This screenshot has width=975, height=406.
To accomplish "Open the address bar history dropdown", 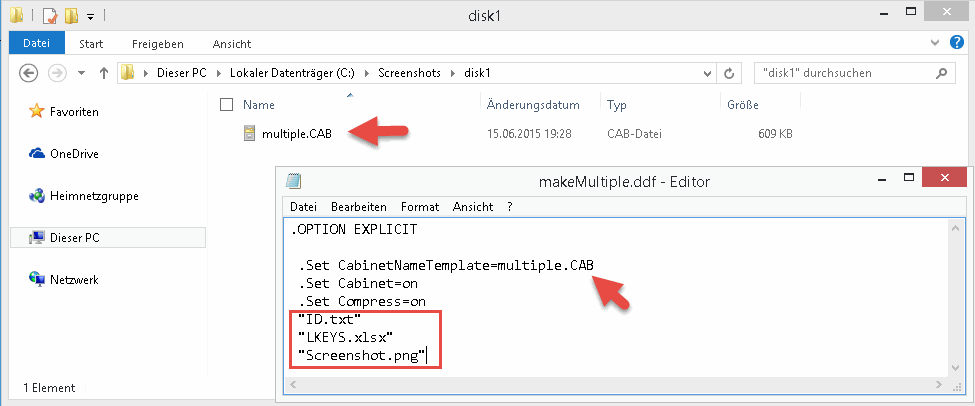I will pos(708,73).
